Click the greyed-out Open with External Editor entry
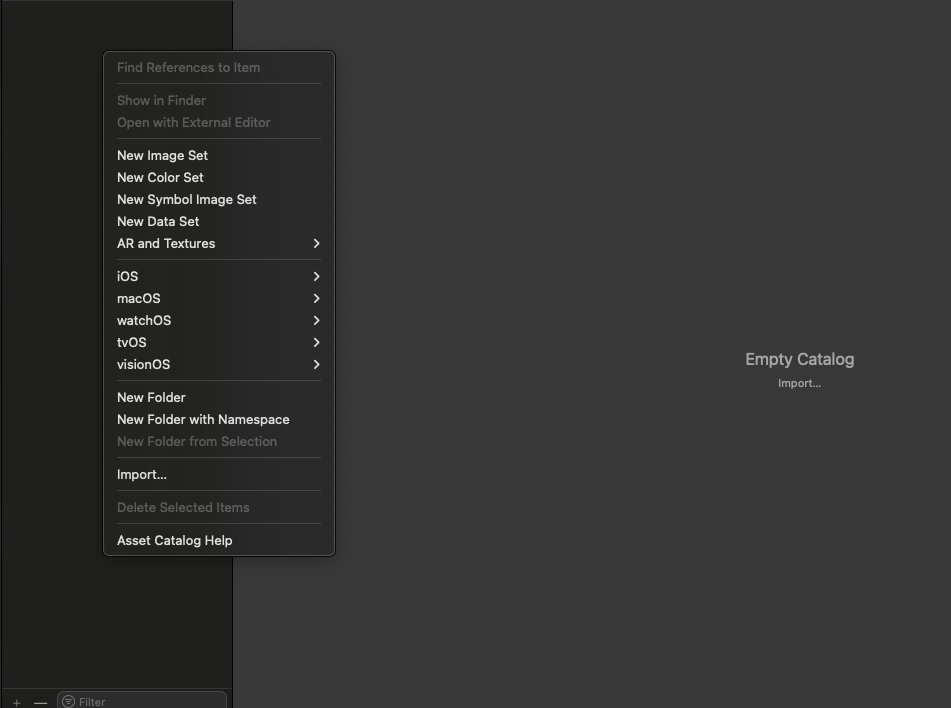The width and height of the screenshot is (951, 708). click(218, 123)
